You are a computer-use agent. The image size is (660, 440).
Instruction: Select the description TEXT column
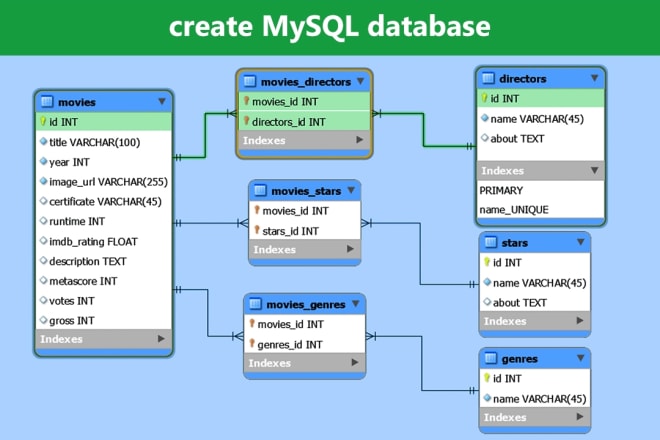point(104,261)
